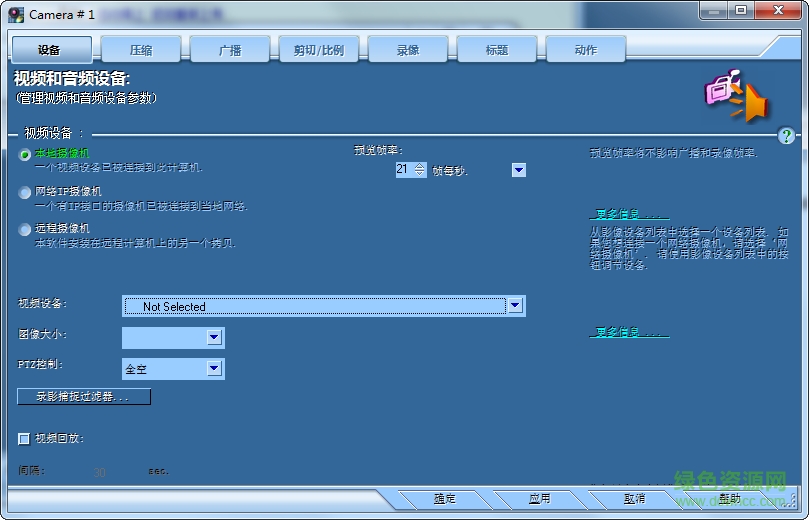
Task: Choose the 远程摄像机 radio option
Action: 24,230
